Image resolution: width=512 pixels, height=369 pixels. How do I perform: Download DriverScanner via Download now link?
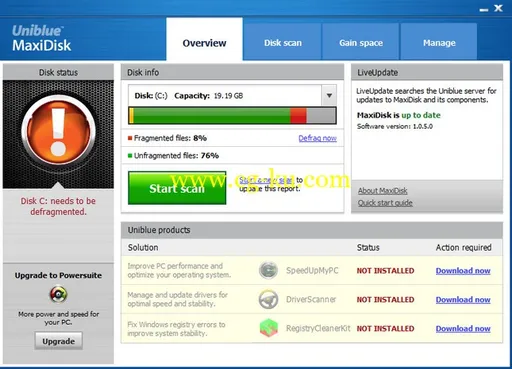(463, 300)
